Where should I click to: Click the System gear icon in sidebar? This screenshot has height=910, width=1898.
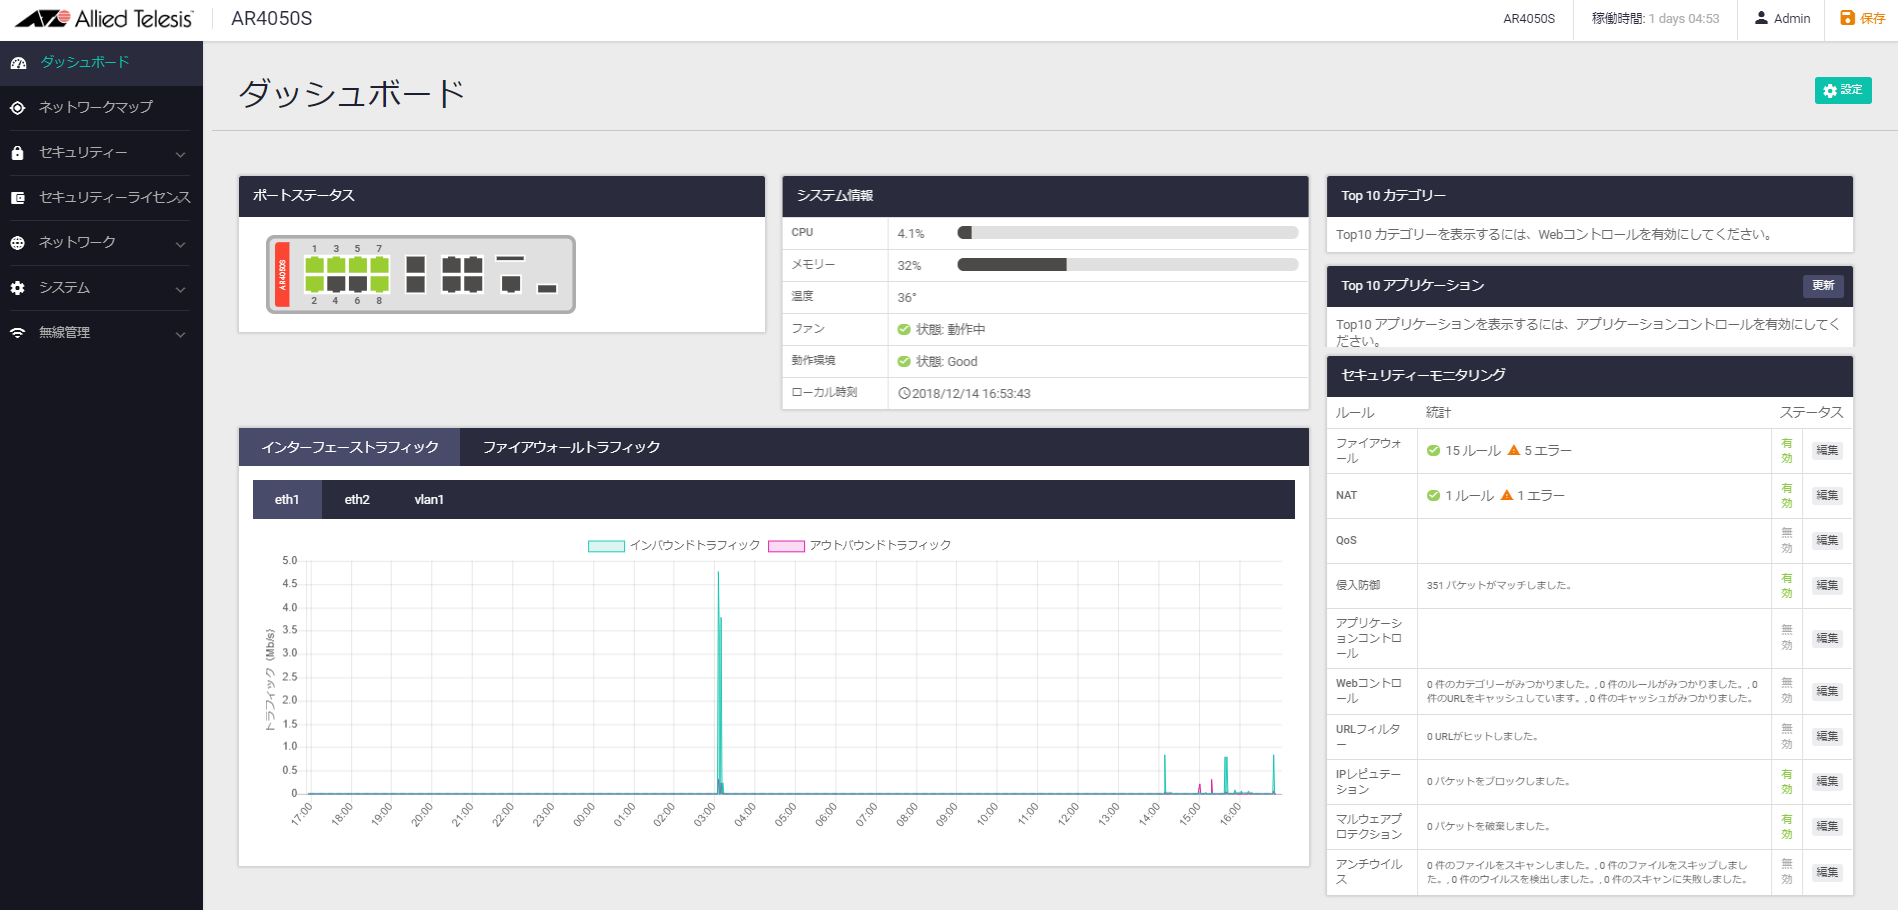pyautogui.click(x=18, y=288)
